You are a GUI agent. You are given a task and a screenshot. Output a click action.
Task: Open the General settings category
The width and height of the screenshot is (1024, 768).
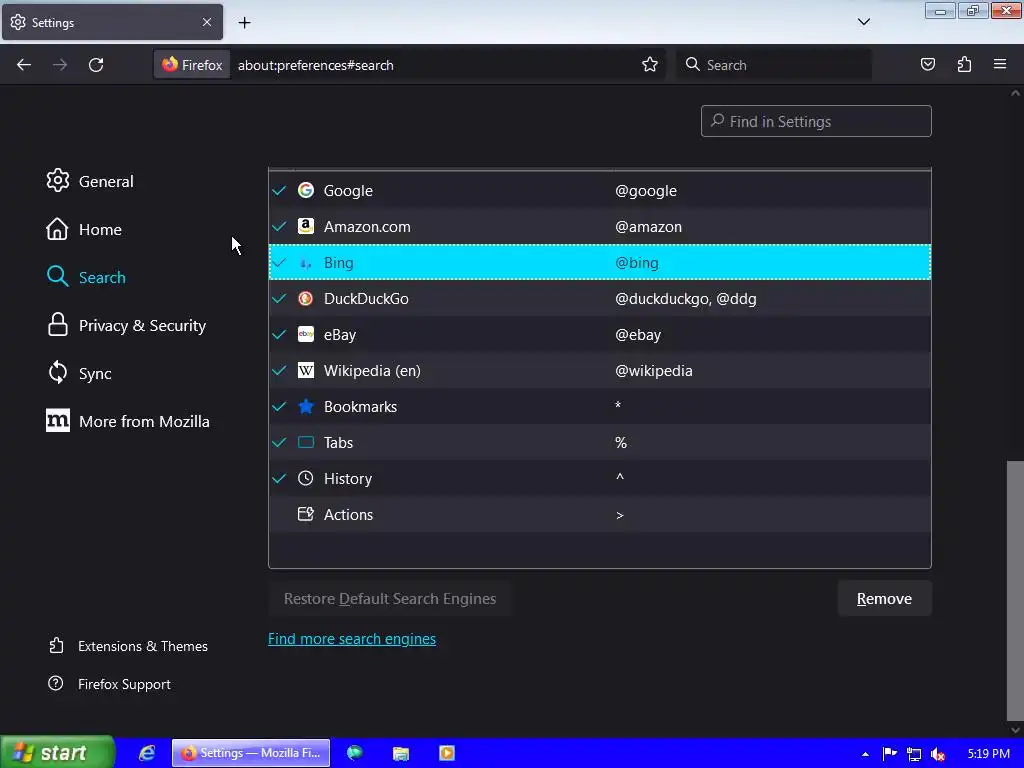[x=90, y=181]
